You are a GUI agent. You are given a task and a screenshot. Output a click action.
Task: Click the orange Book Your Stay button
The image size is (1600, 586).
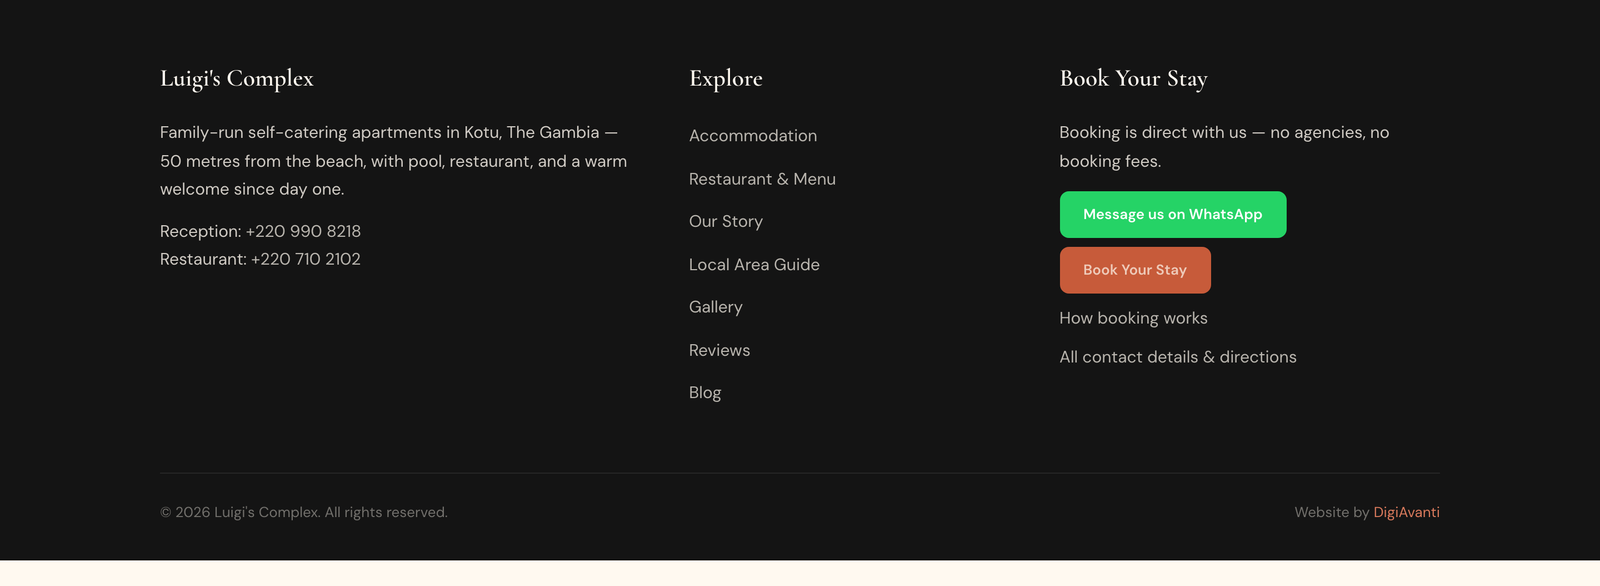(x=1135, y=270)
